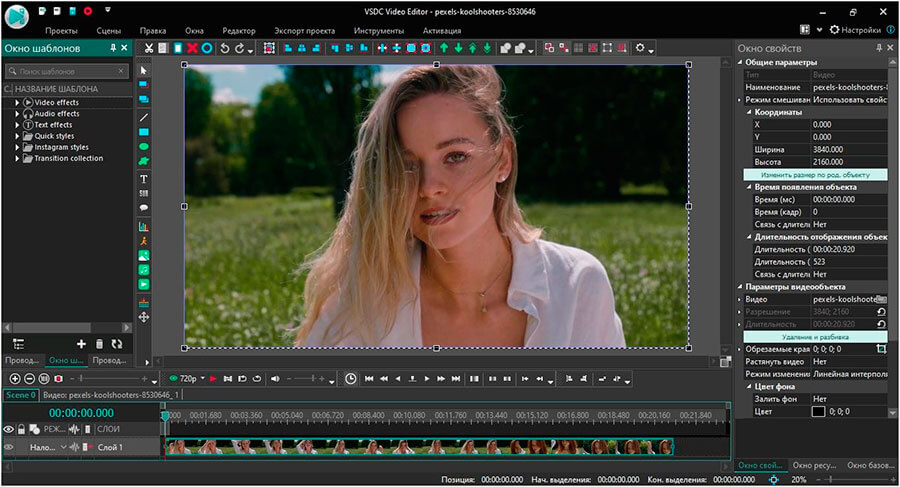Click the red X delete icon
This screenshot has width=900, height=487.
(x=192, y=48)
